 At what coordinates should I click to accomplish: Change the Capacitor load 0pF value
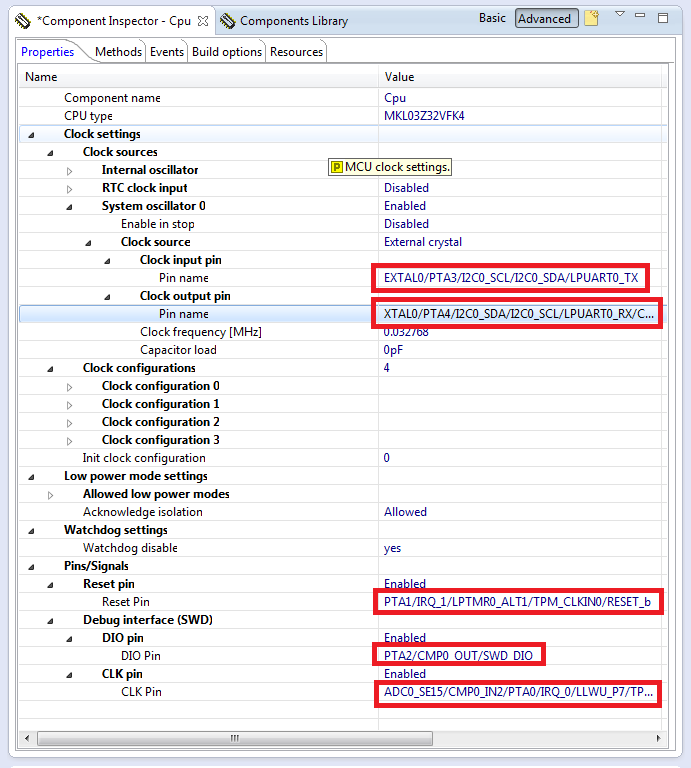coord(393,350)
